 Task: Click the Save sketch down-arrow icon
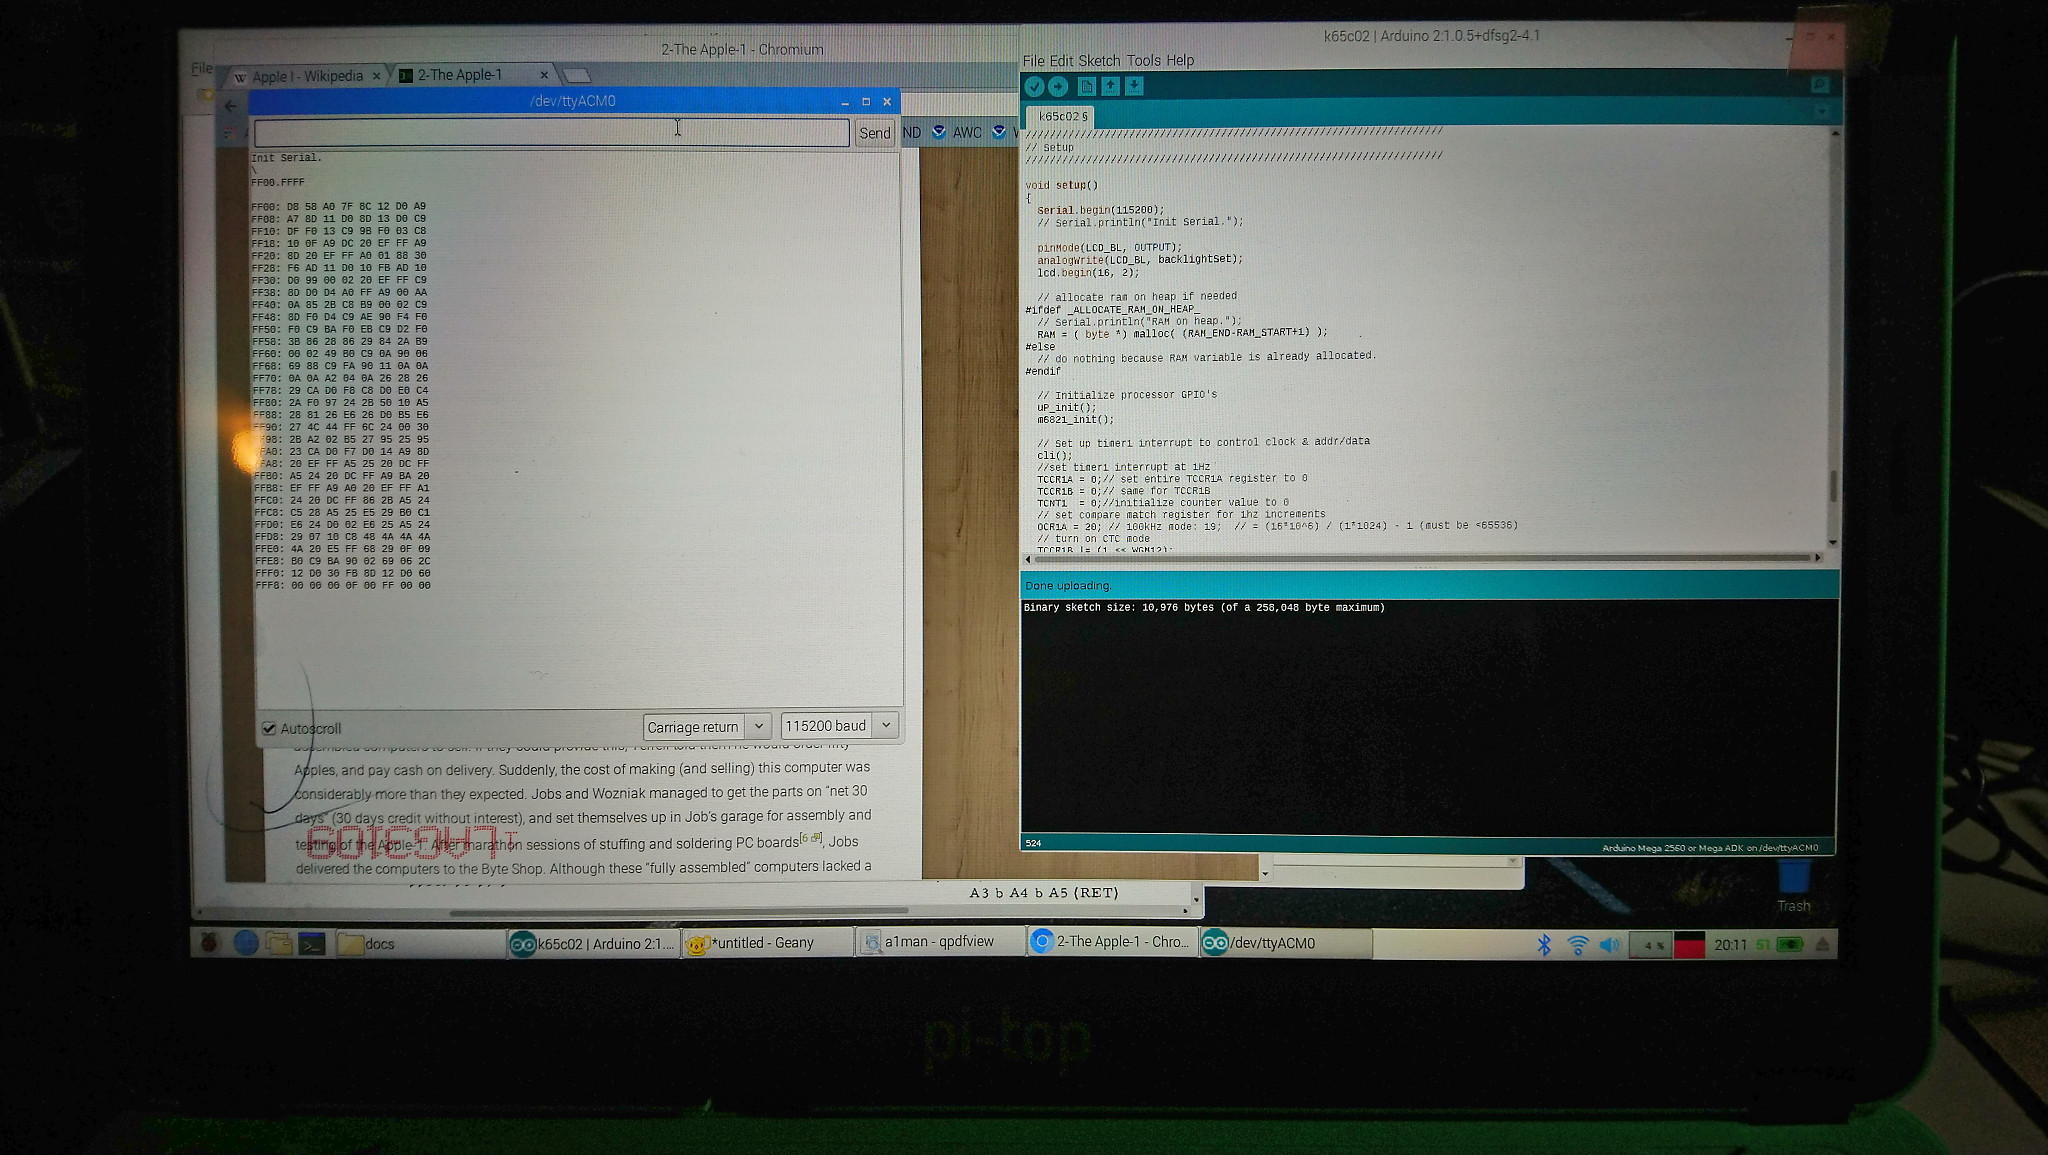click(x=1134, y=87)
